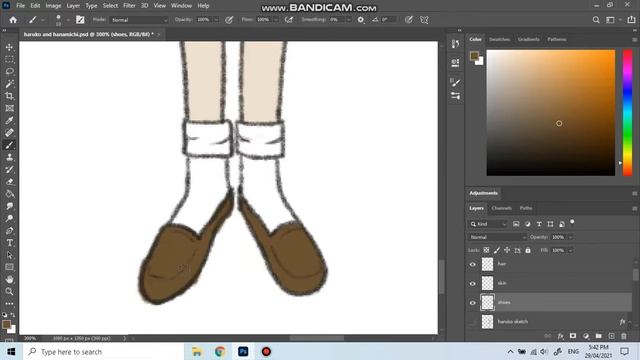Click the foreground color swatch in toolbox
Screen dimensions: 640x360
6,324
